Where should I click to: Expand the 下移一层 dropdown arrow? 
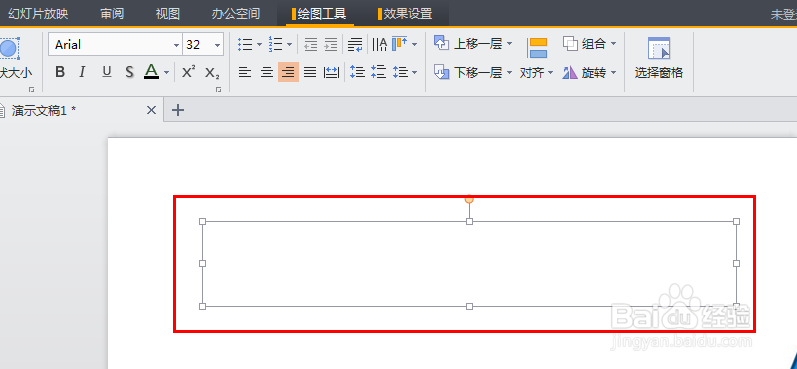pyautogui.click(x=509, y=73)
